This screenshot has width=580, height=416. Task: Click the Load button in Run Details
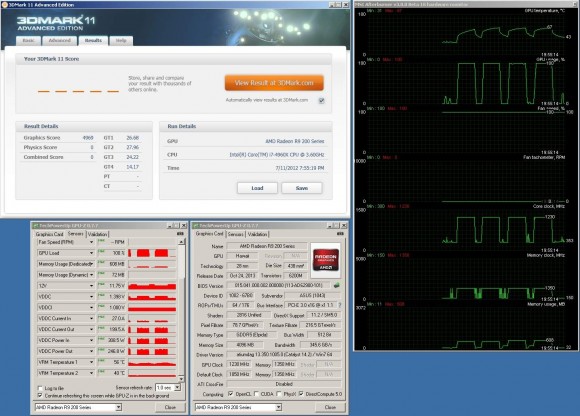pyautogui.click(x=257, y=188)
